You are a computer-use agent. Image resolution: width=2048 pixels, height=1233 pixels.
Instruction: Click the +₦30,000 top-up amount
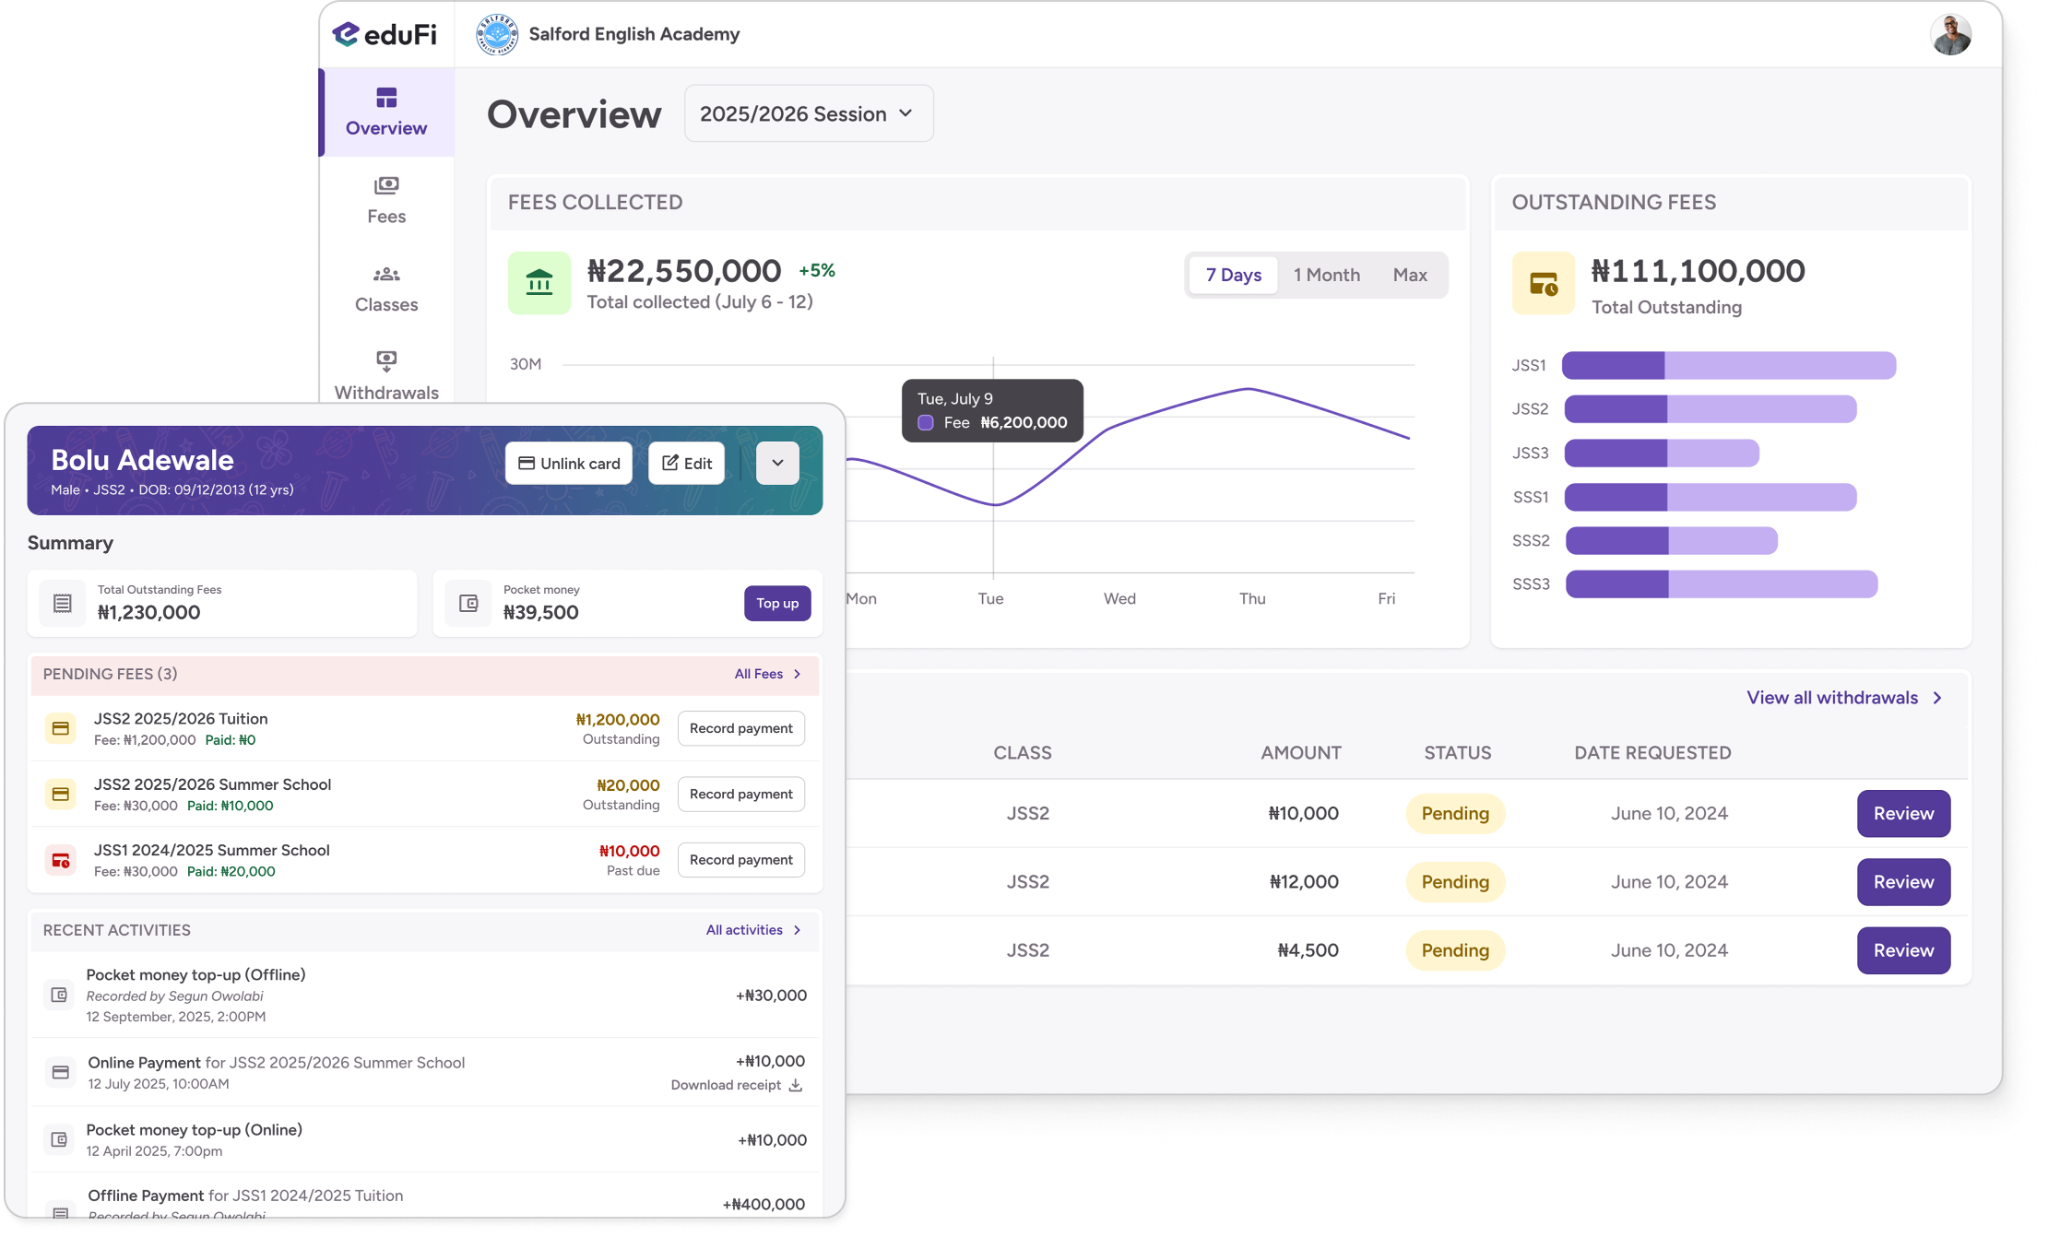point(771,995)
